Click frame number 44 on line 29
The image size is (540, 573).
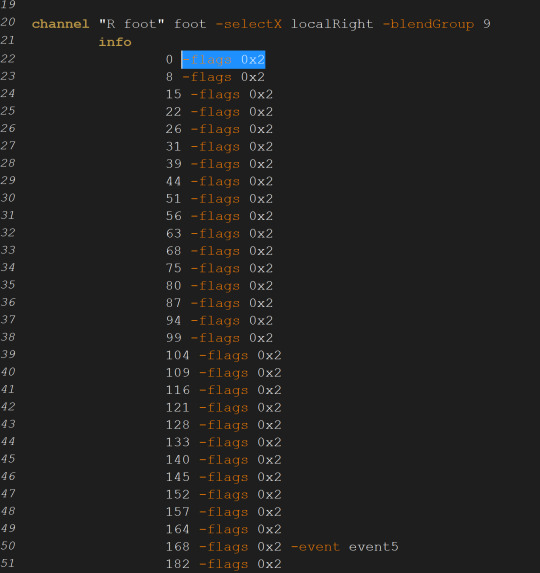pos(174,181)
